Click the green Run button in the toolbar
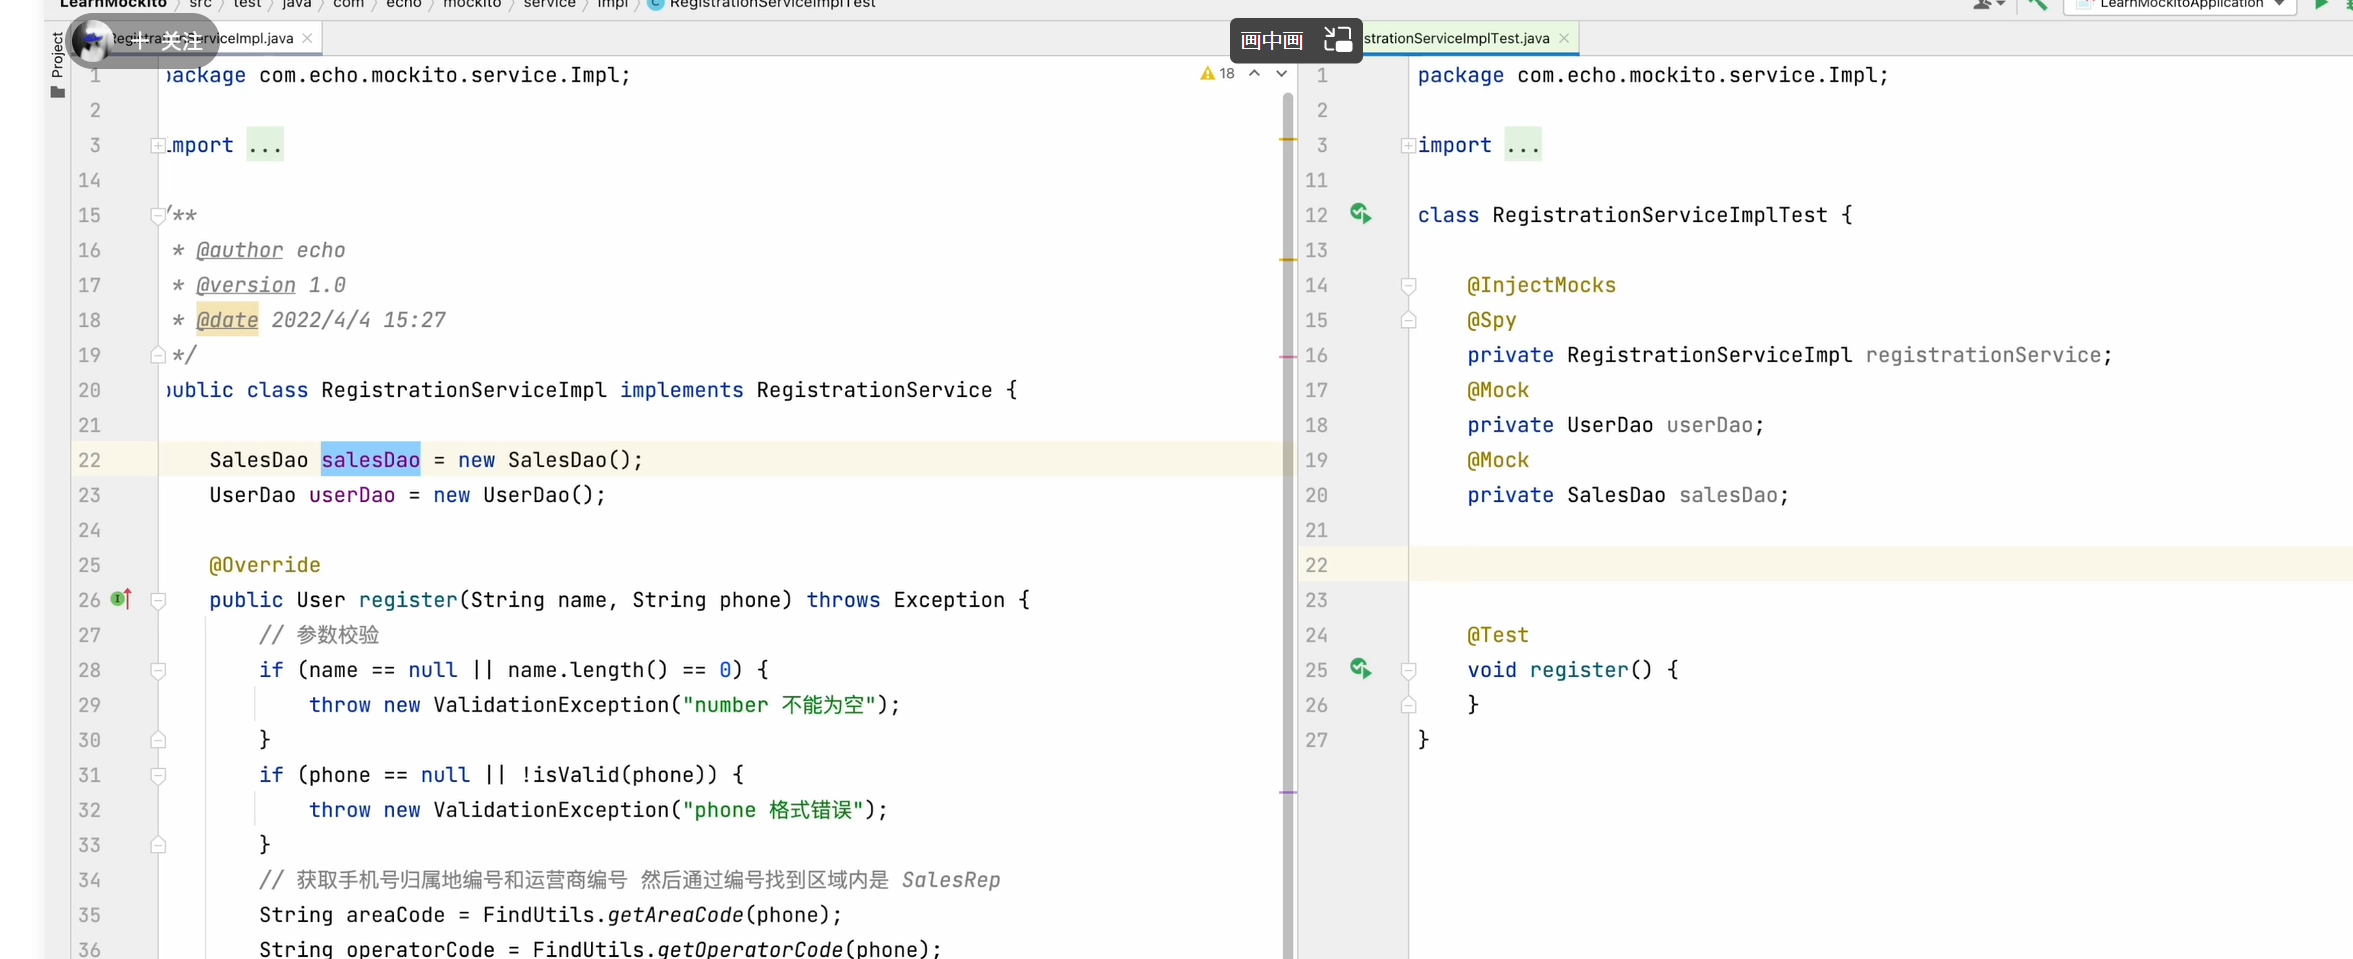Viewport: 2353px width, 959px height. click(2322, 5)
